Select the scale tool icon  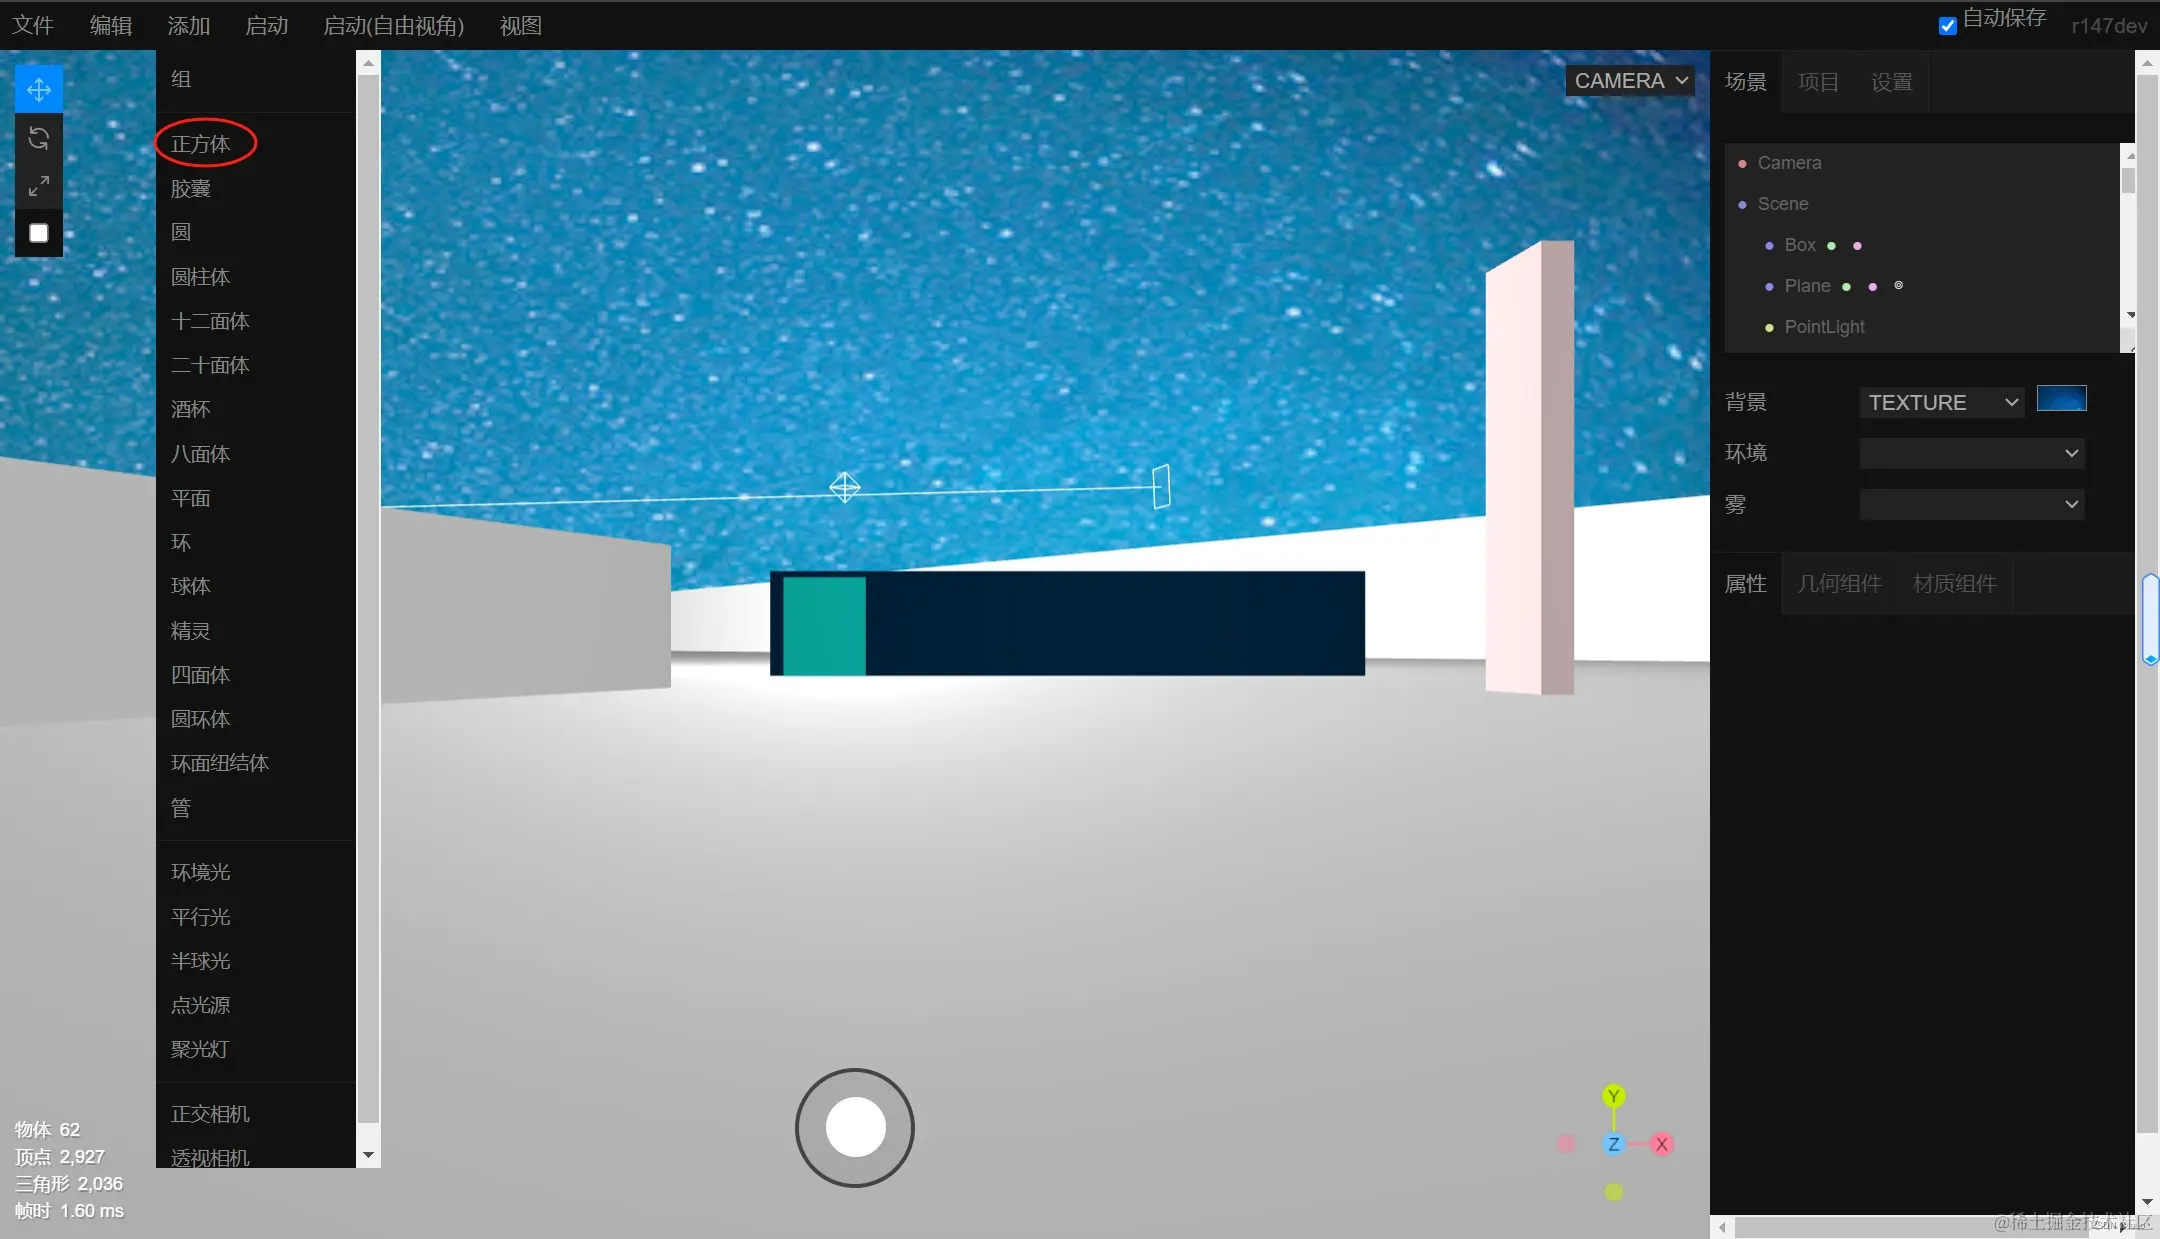coord(39,186)
